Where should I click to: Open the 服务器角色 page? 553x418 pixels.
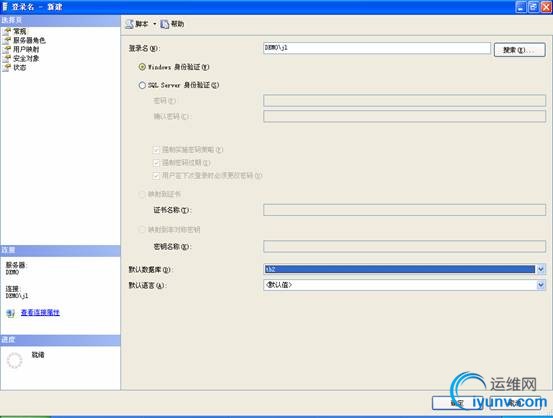click(29, 40)
